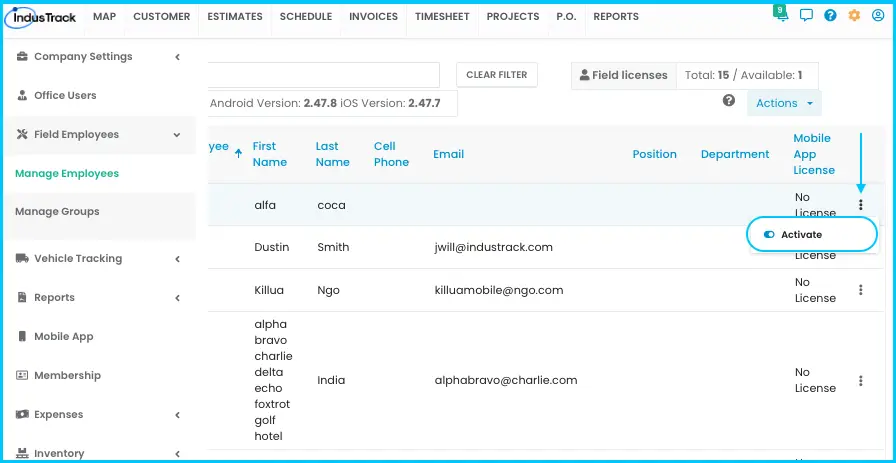The height and width of the screenshot is (463, 896).
Task: Toggle the Activate switch in popup
Action: (x=769, y=234)
